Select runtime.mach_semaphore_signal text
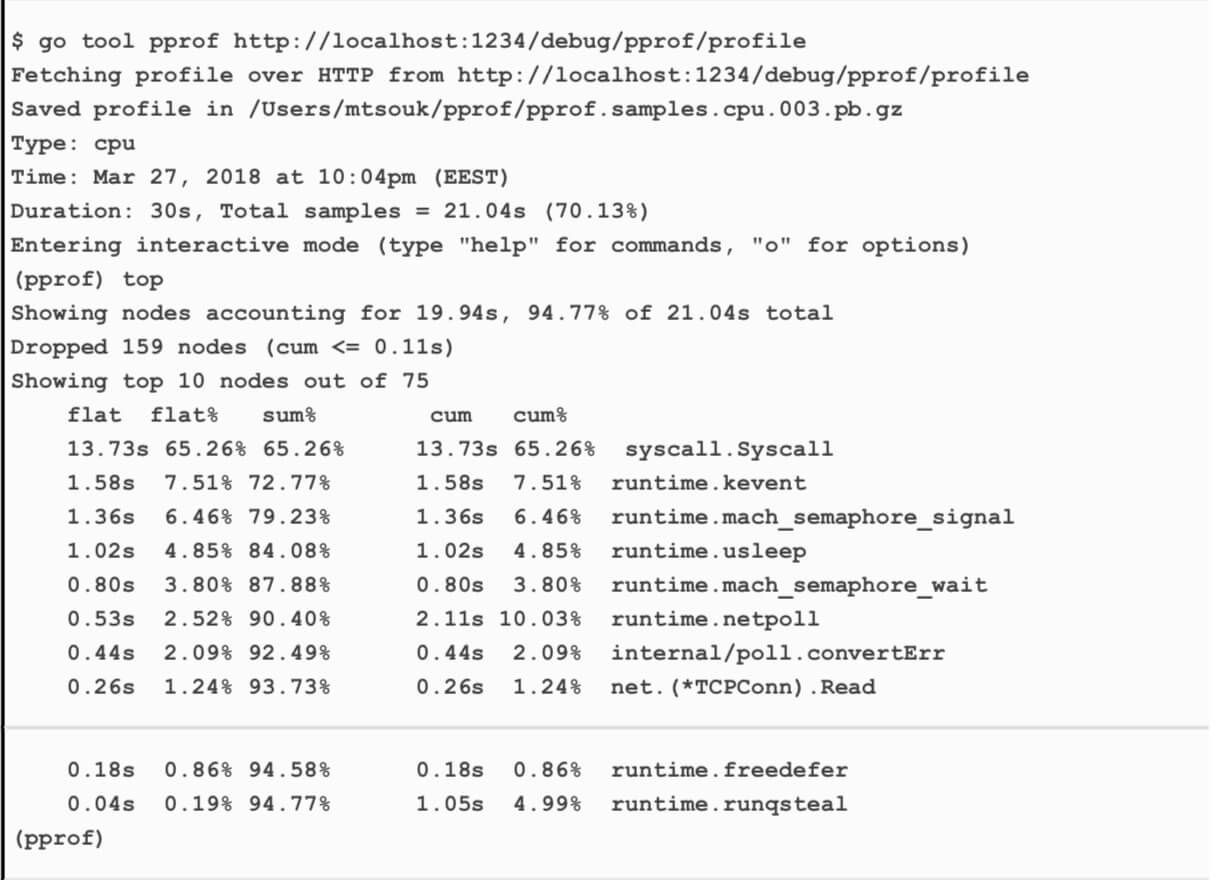The height and width of the screenshot is (880, 1216). [812, 517]
